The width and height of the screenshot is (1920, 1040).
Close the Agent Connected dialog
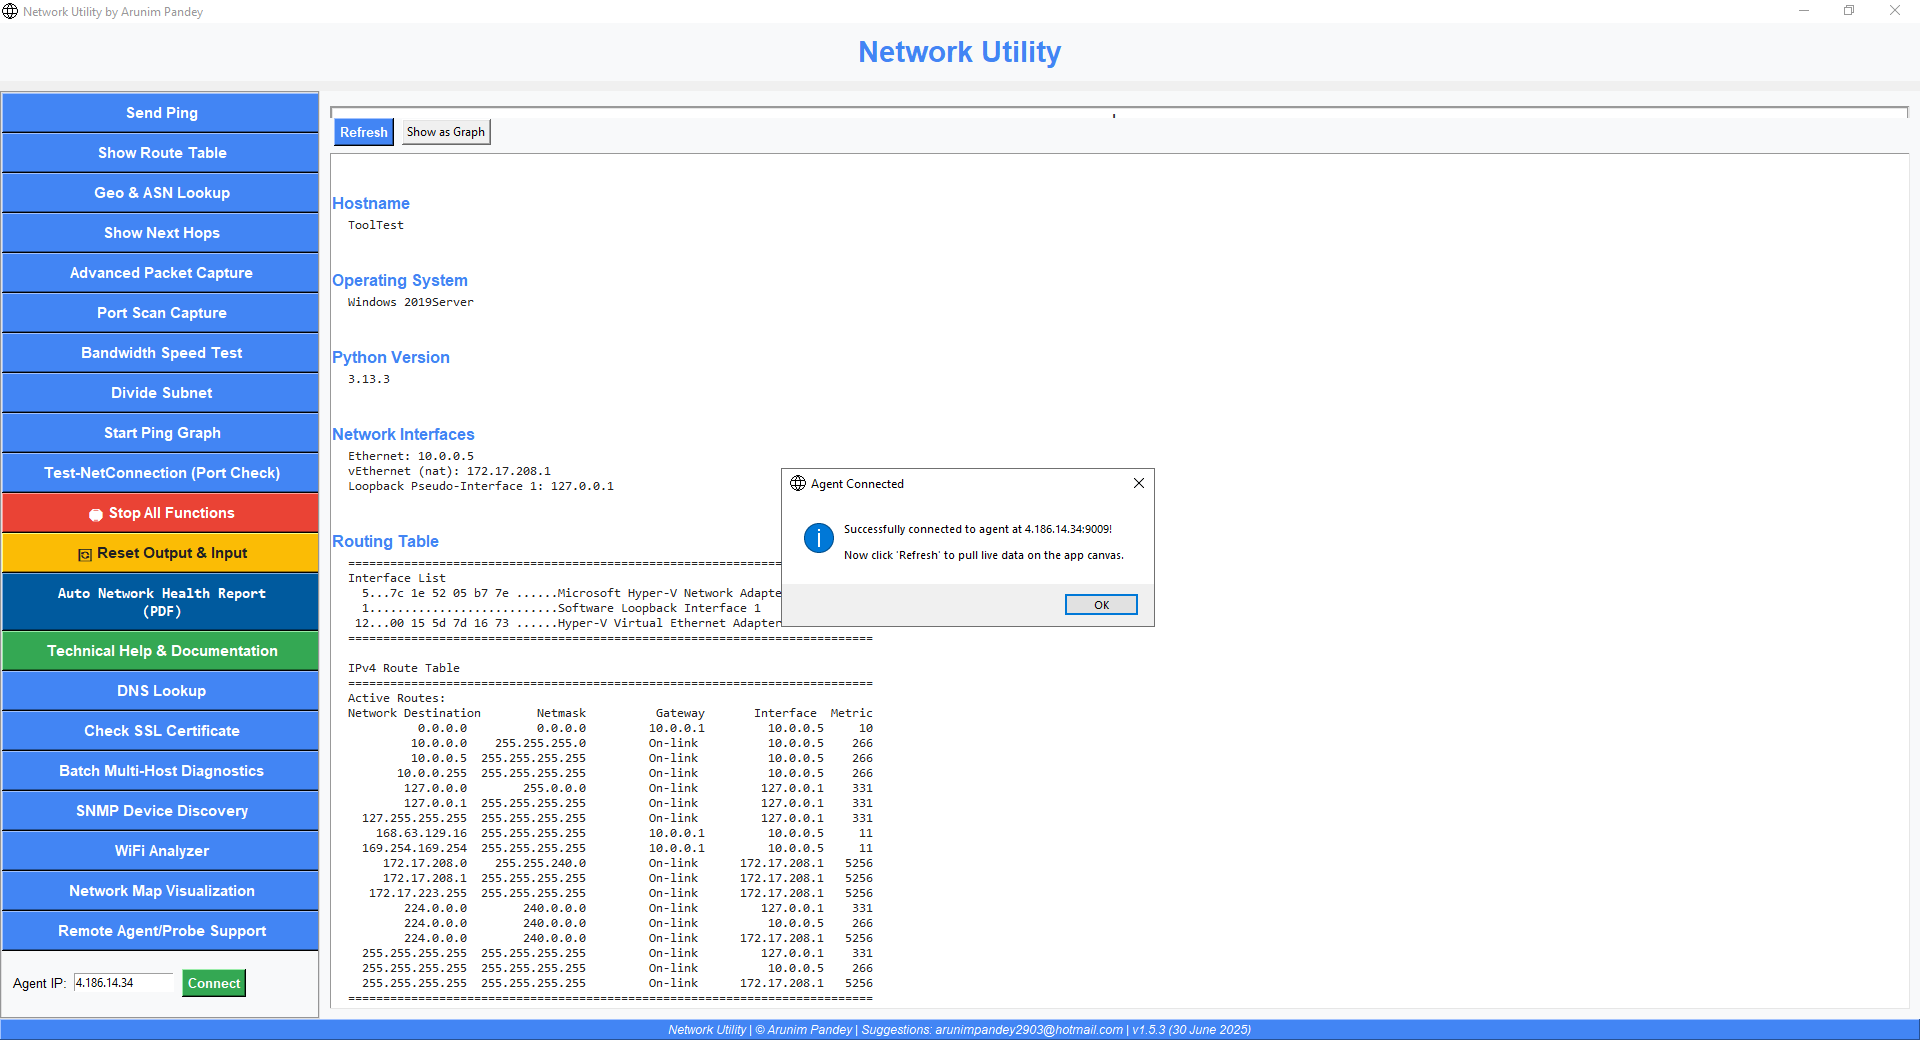[1138, 483]
